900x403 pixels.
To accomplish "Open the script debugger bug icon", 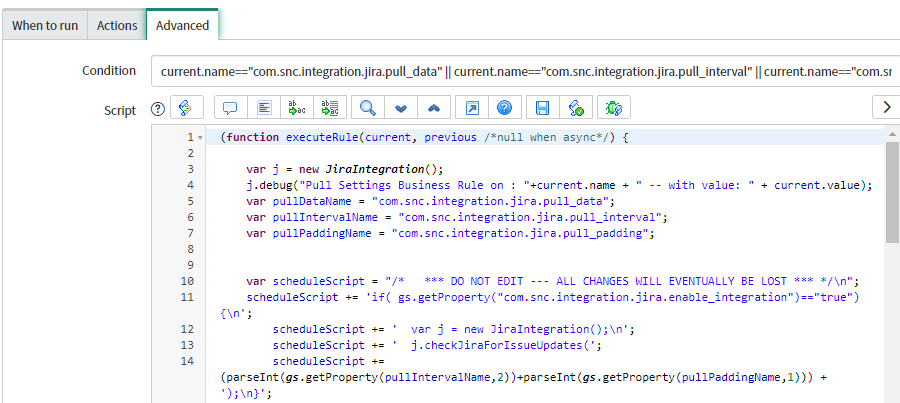I will (614, 107).
